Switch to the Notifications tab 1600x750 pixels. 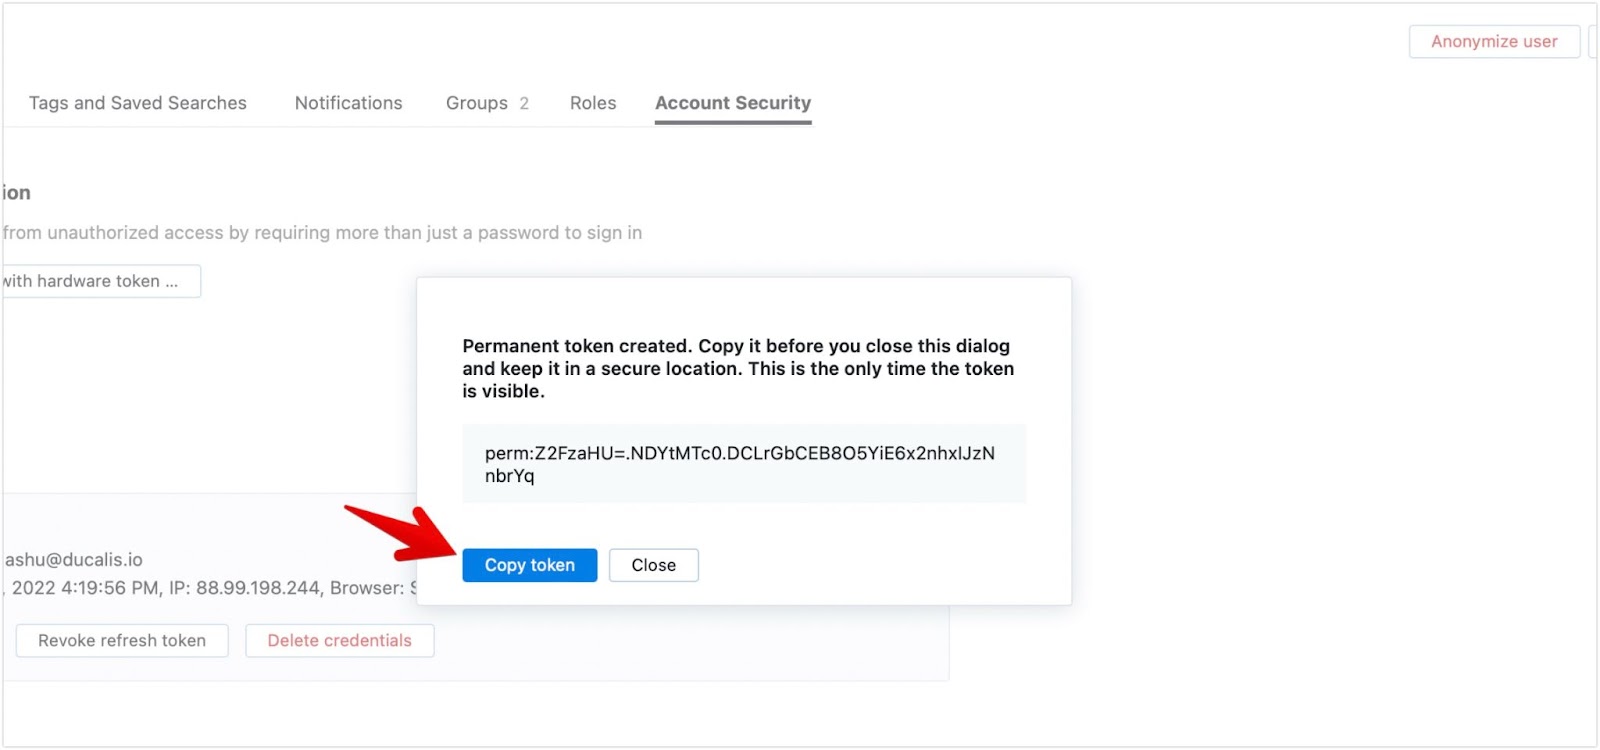pos(348,103)
